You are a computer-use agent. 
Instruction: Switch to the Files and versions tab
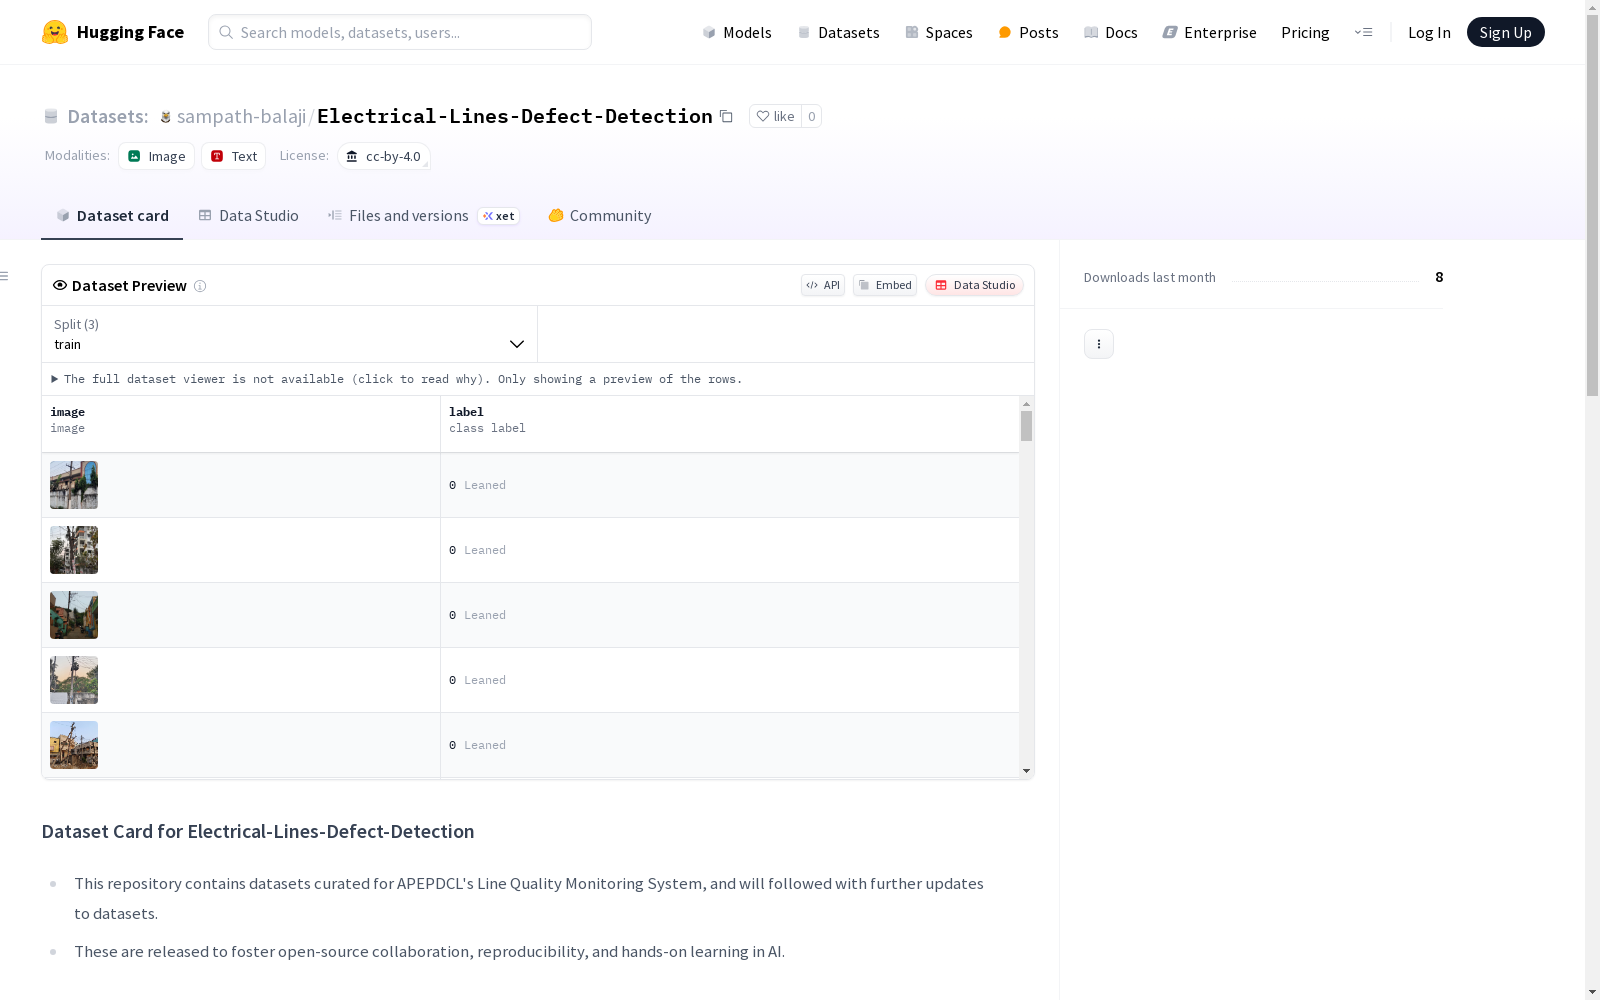click(x=408, y=216)
